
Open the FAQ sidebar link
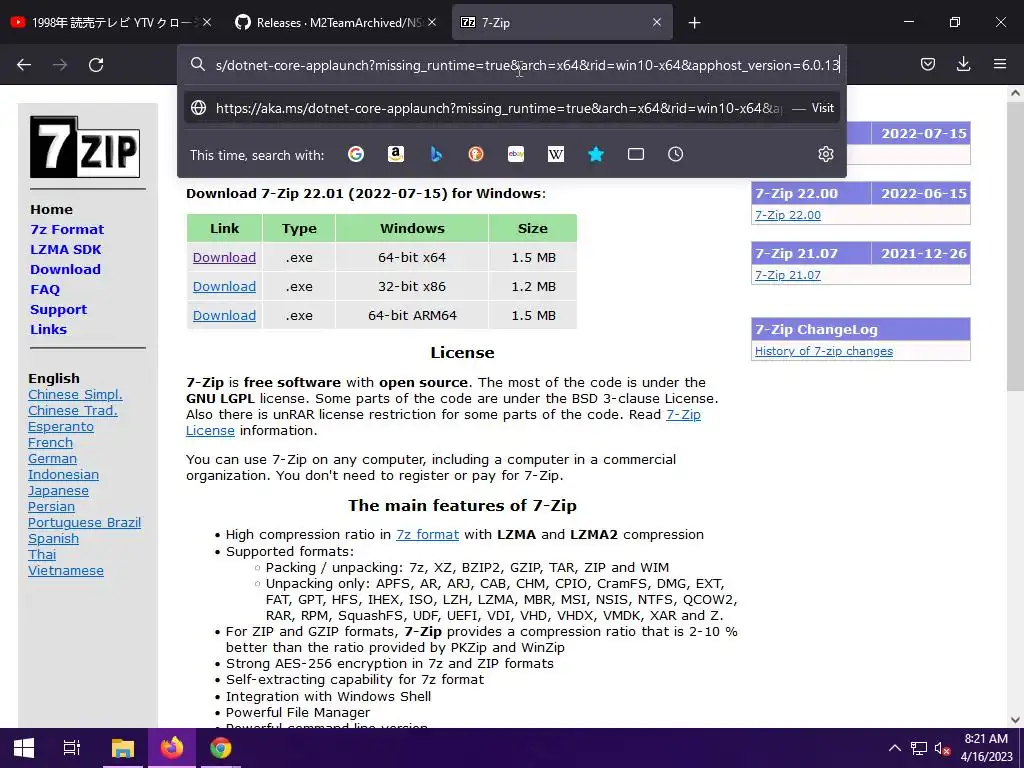(45, 289)
